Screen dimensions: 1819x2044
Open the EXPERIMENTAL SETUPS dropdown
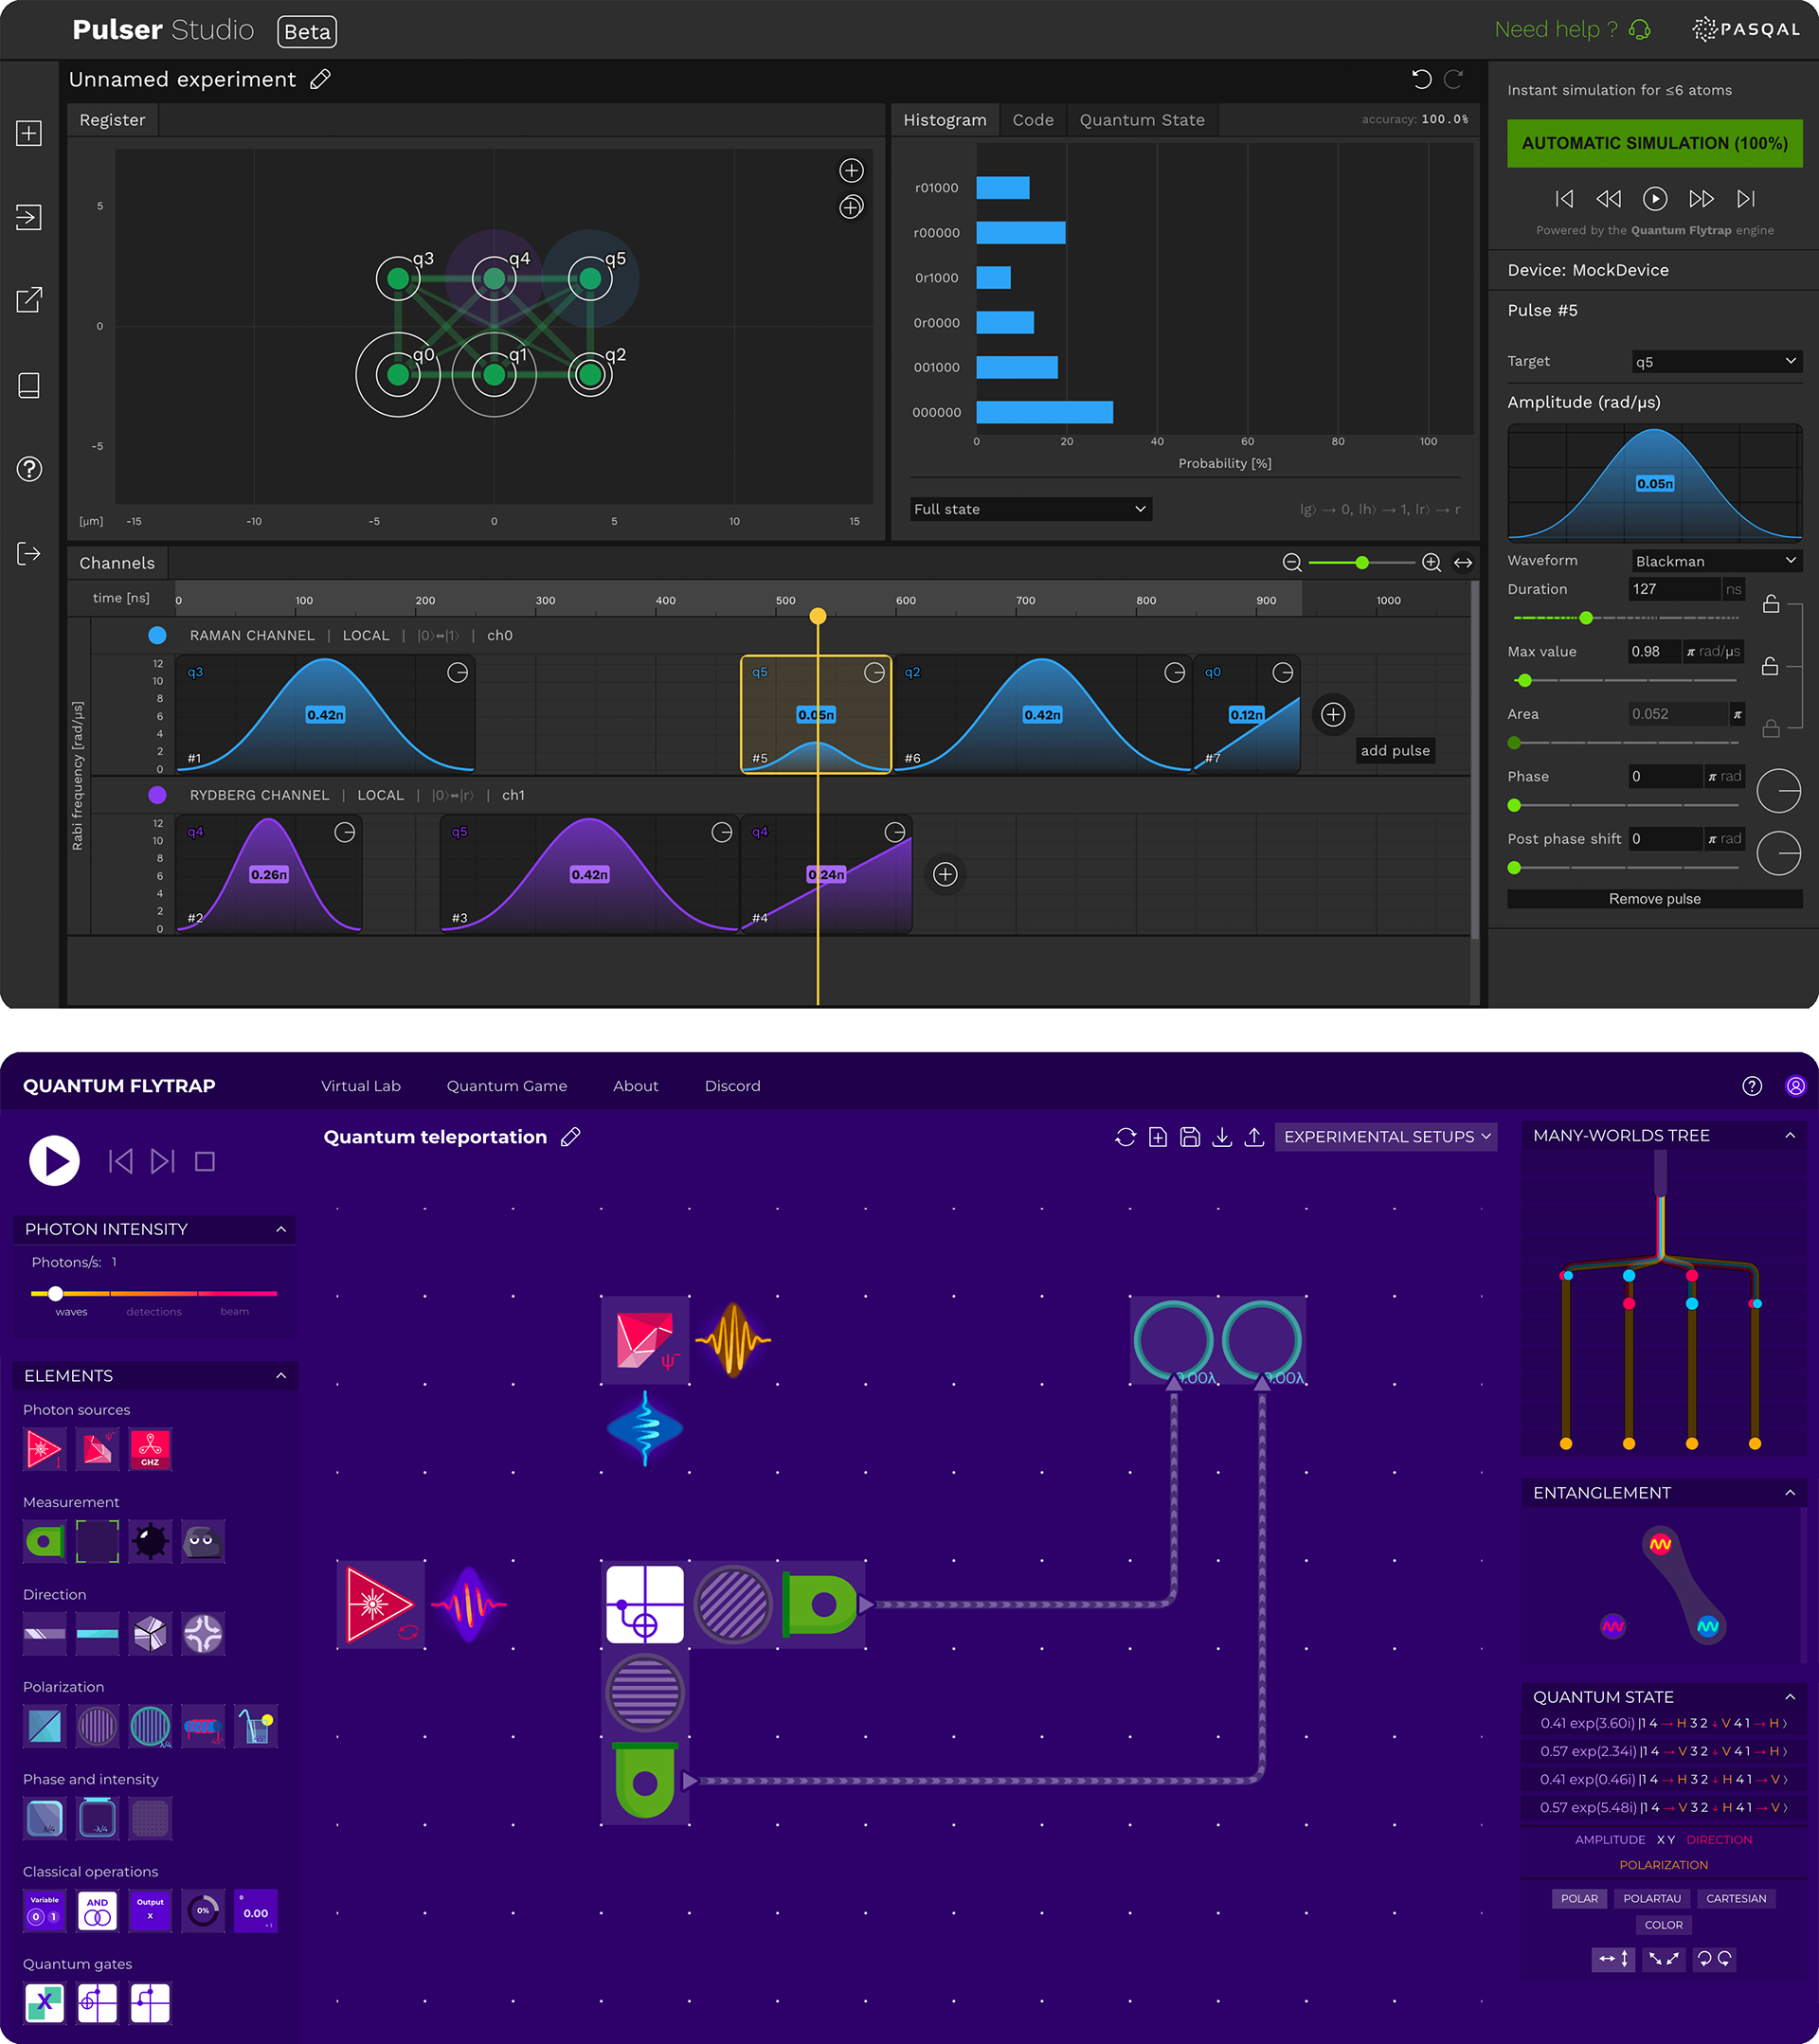pos(1386,1137)
